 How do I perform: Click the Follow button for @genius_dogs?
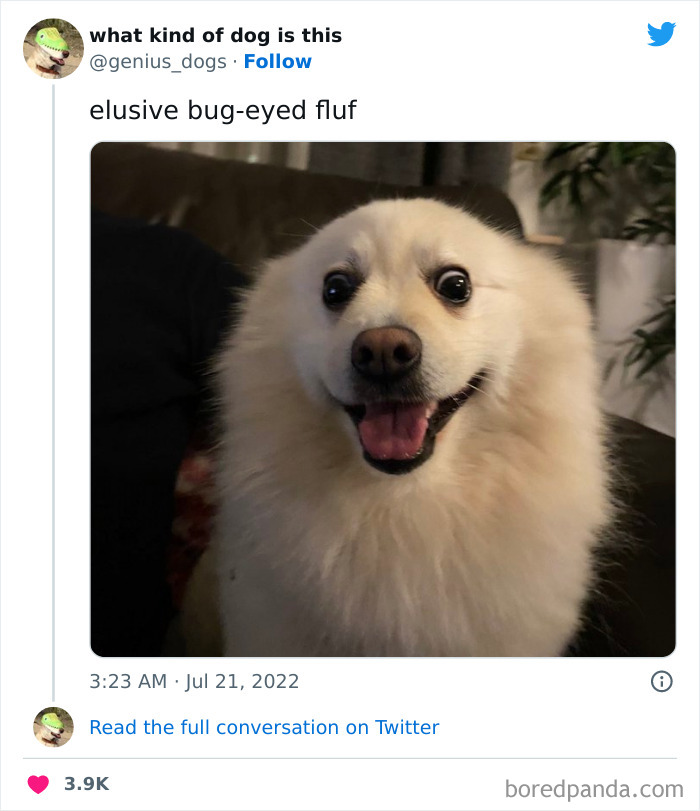[279, 61]
